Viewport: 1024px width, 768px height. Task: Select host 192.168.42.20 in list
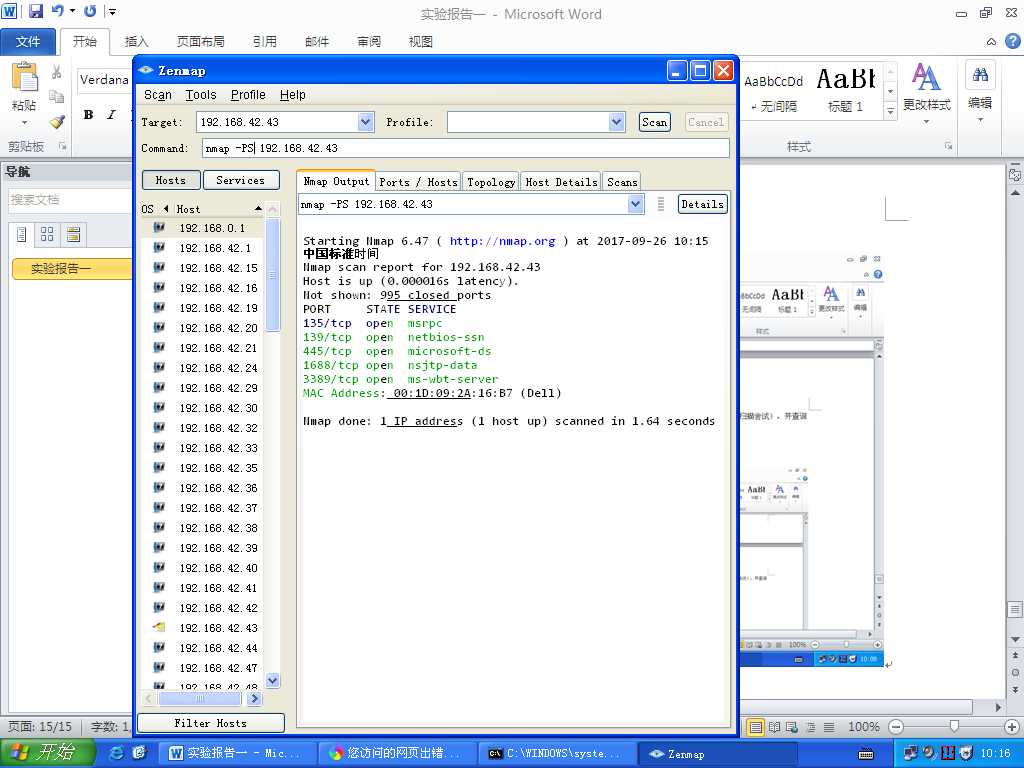[x=218, y=328]
